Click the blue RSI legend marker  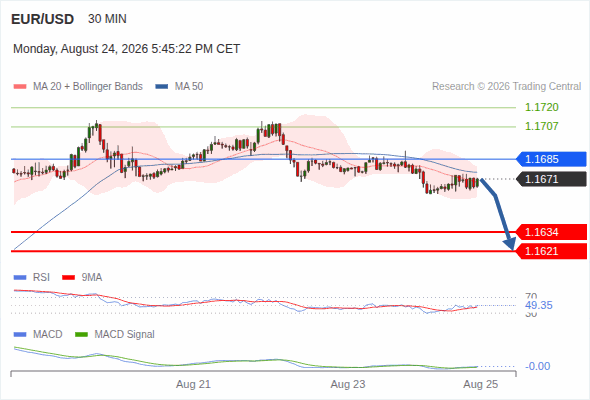point(20,278)
